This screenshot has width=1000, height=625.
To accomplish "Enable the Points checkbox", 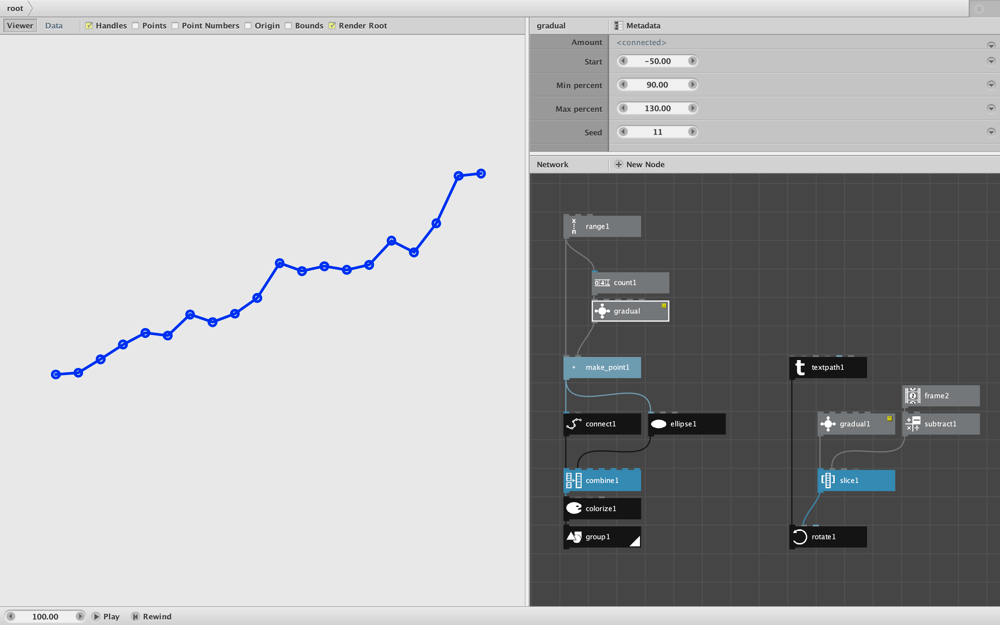I will coord(135,26).
